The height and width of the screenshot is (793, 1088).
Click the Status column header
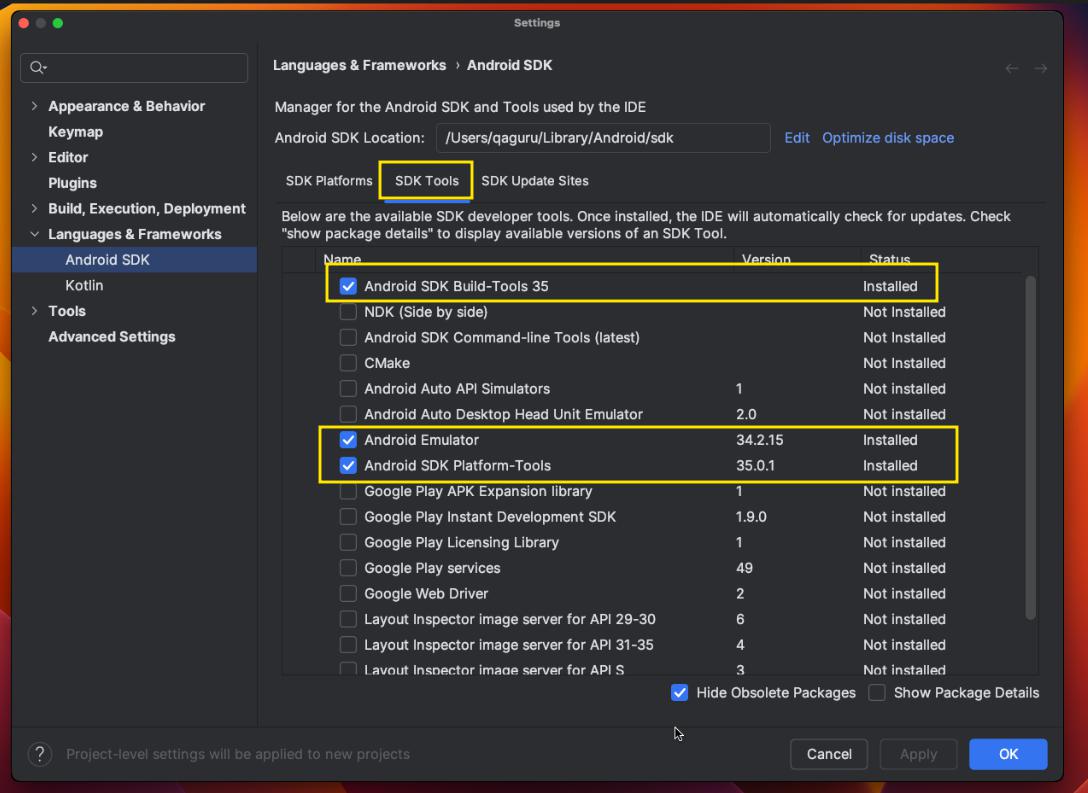click(x=889, y=259)
